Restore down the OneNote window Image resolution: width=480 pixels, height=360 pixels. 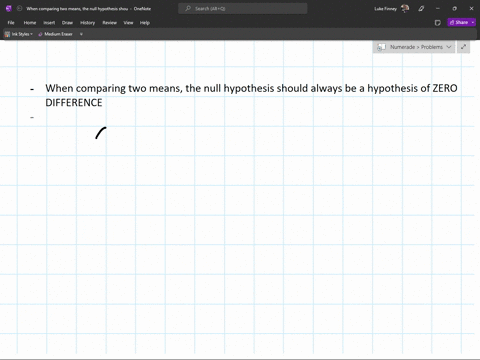coord(454,9)
